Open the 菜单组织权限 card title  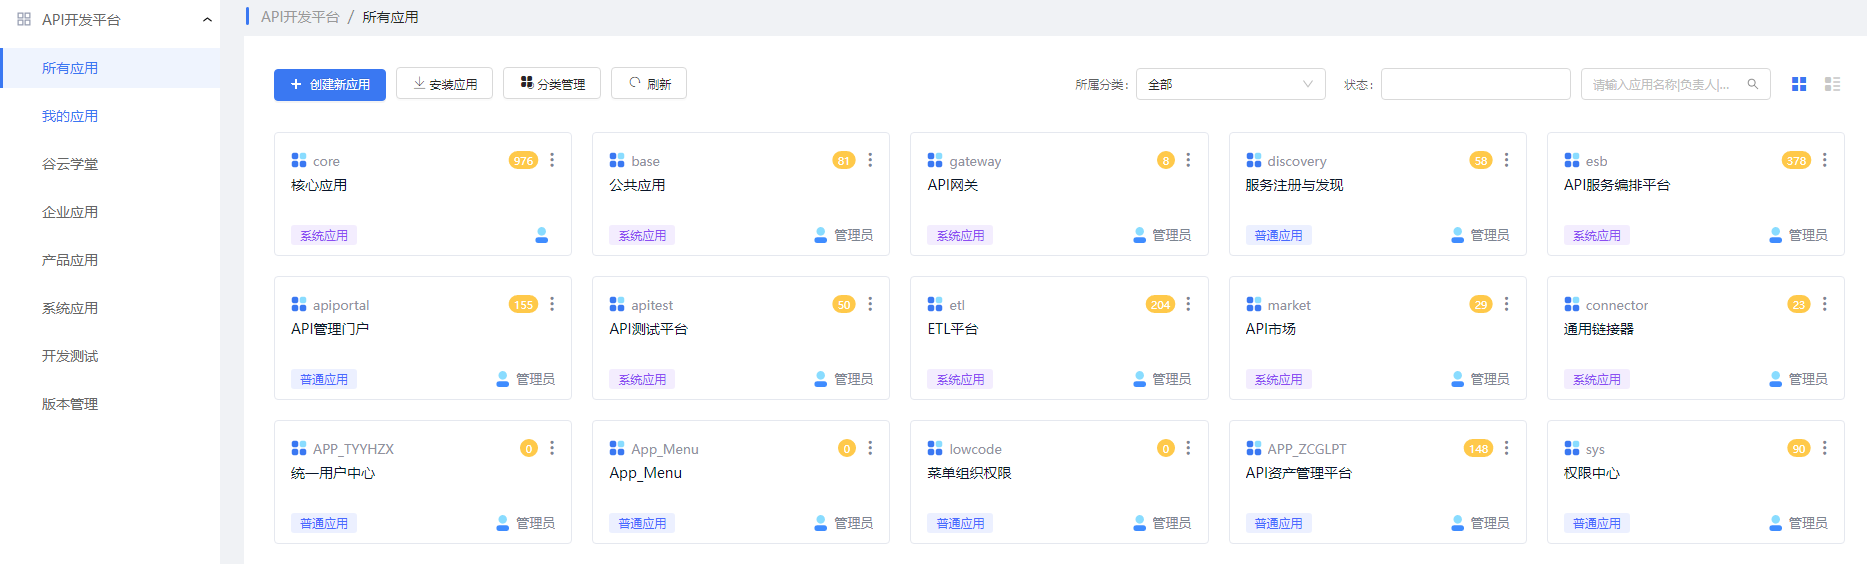pos(969,473)
